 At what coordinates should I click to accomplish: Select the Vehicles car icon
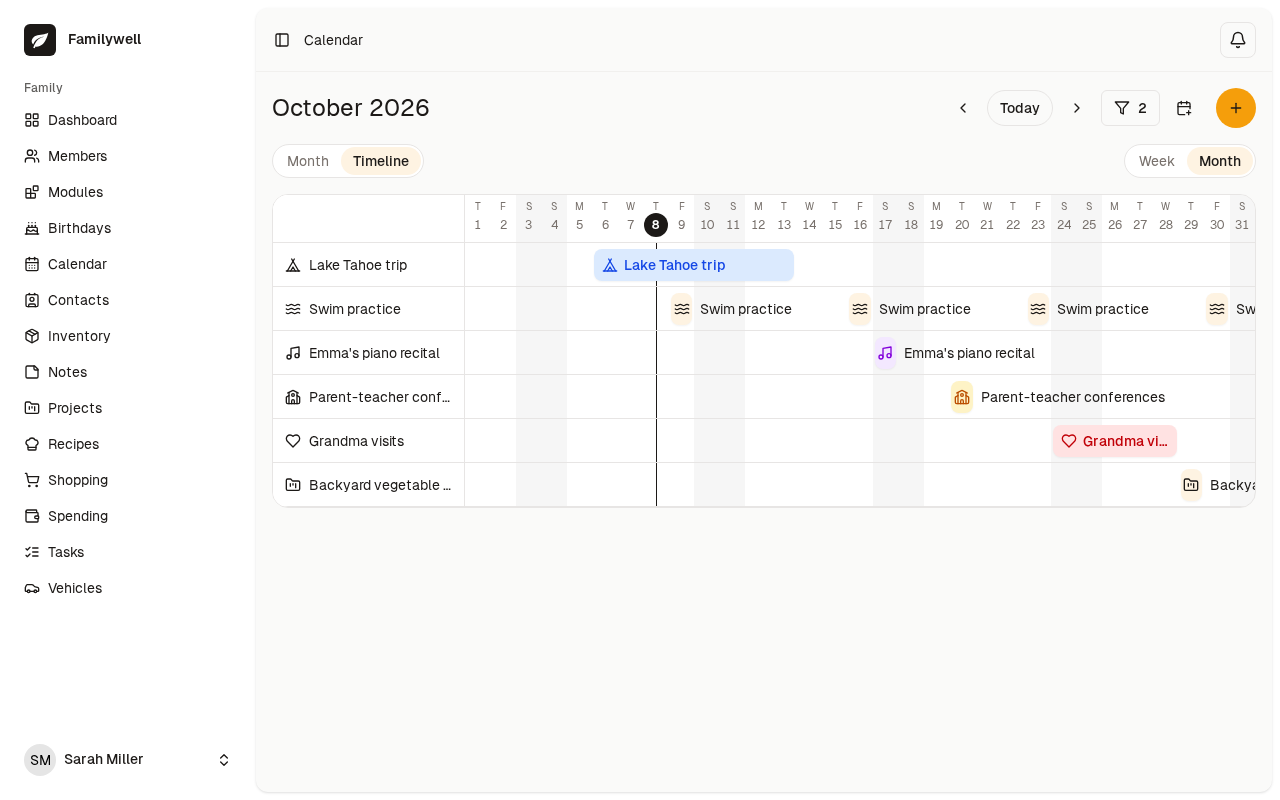pyautogui.click(x=32, y=588)
